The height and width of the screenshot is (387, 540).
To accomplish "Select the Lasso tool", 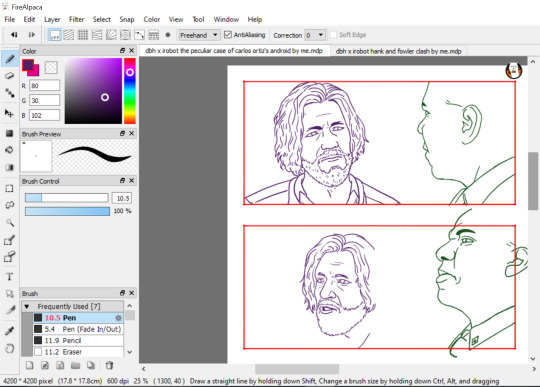I will pyautogui.click(x=10, y=205).
